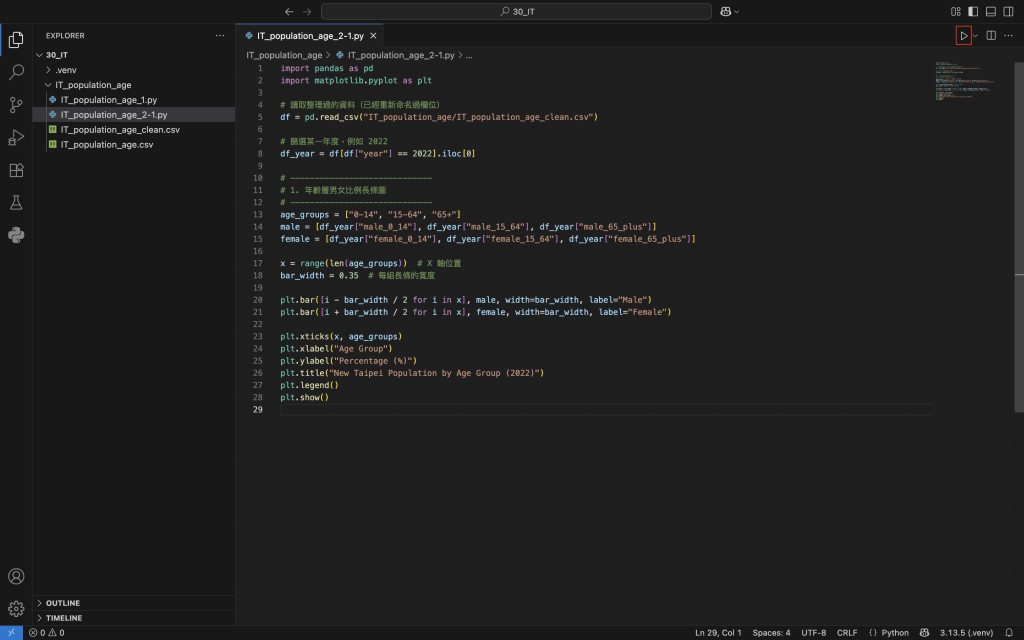Open the Search view in activity bar

tap(16, 73)
